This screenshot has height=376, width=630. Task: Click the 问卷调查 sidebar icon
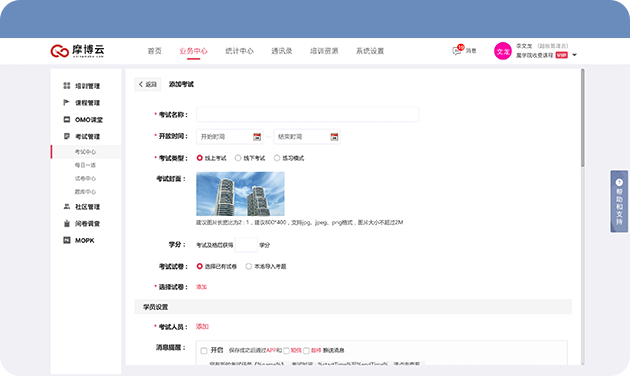[x=67, y=223]
